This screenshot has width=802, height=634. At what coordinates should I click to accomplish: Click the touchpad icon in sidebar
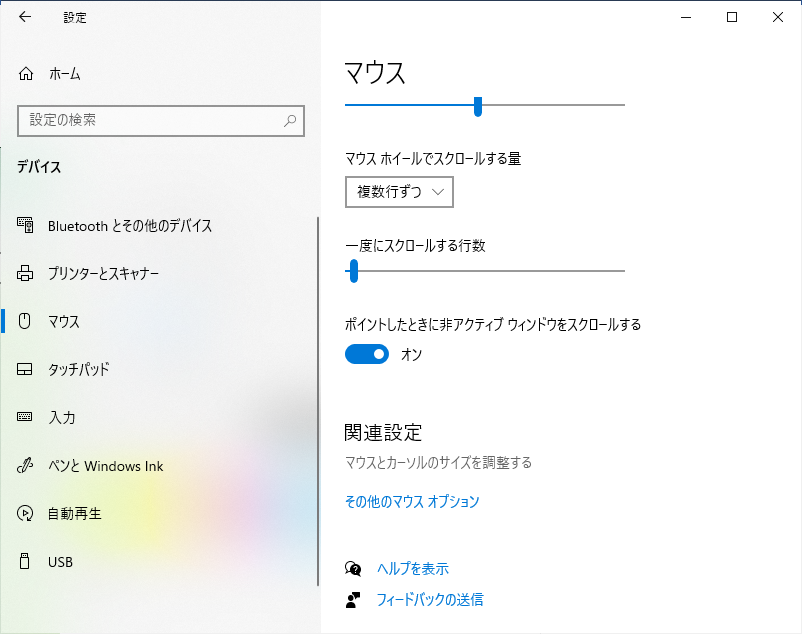pos(25,369)
